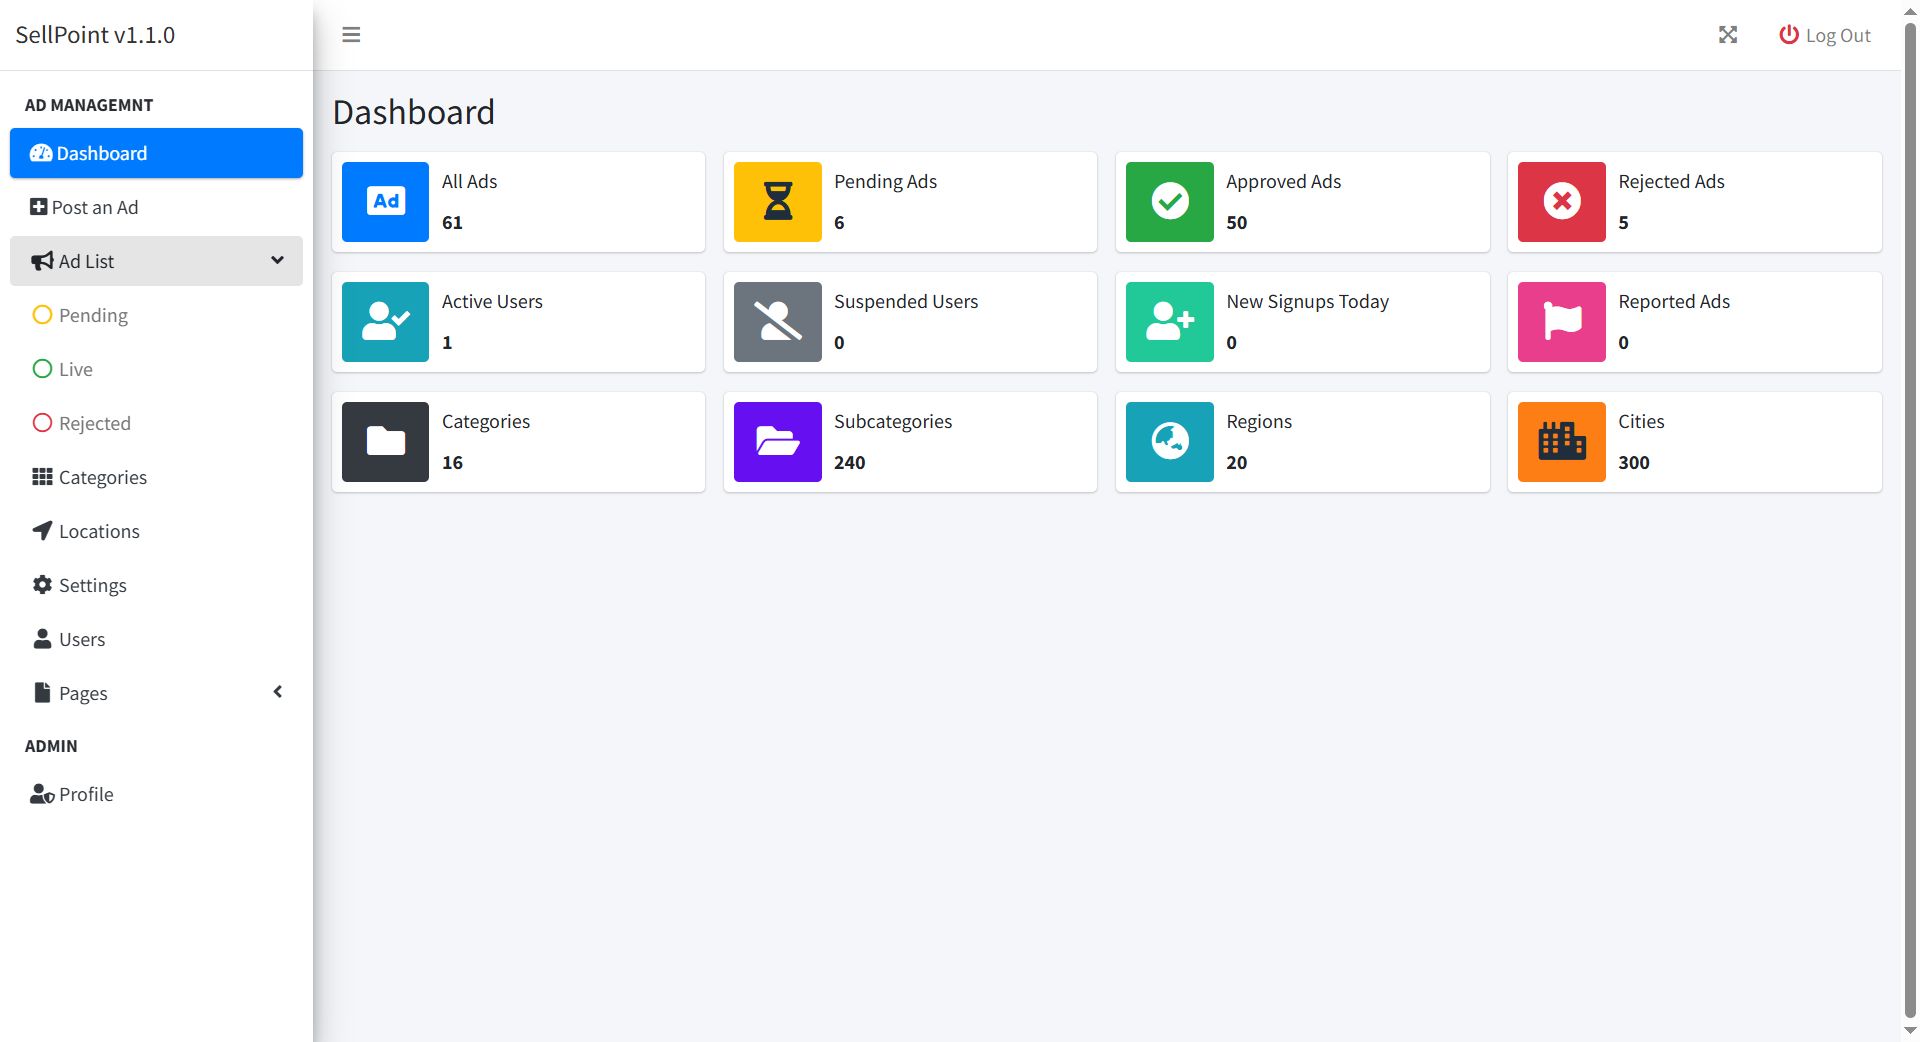Collapse the Ad List chevron
Viewport: 1920px width, 1042px height.
click(277, 260)
